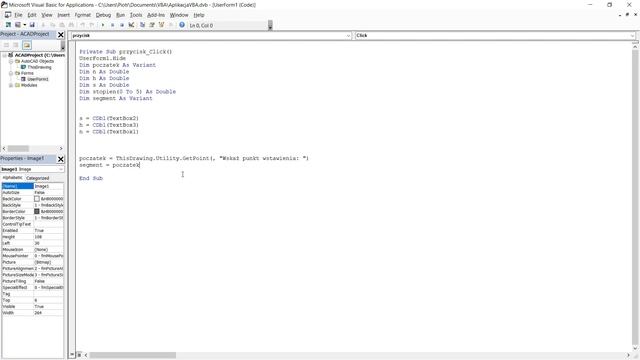The image size is (640, 360).
Task: Select the Picture property row
Action: 33,262
